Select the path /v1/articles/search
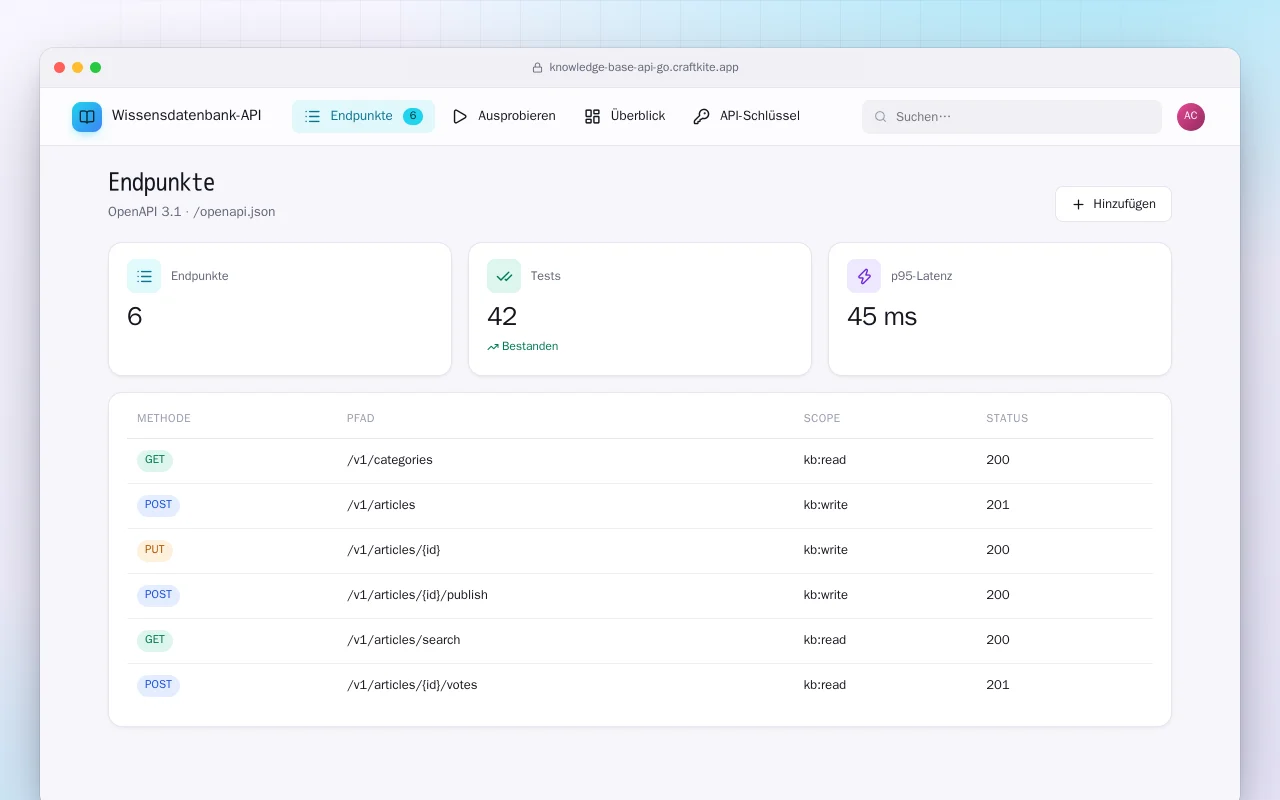The height and width of the screenshot is (800, 1280). coord(404,640)
